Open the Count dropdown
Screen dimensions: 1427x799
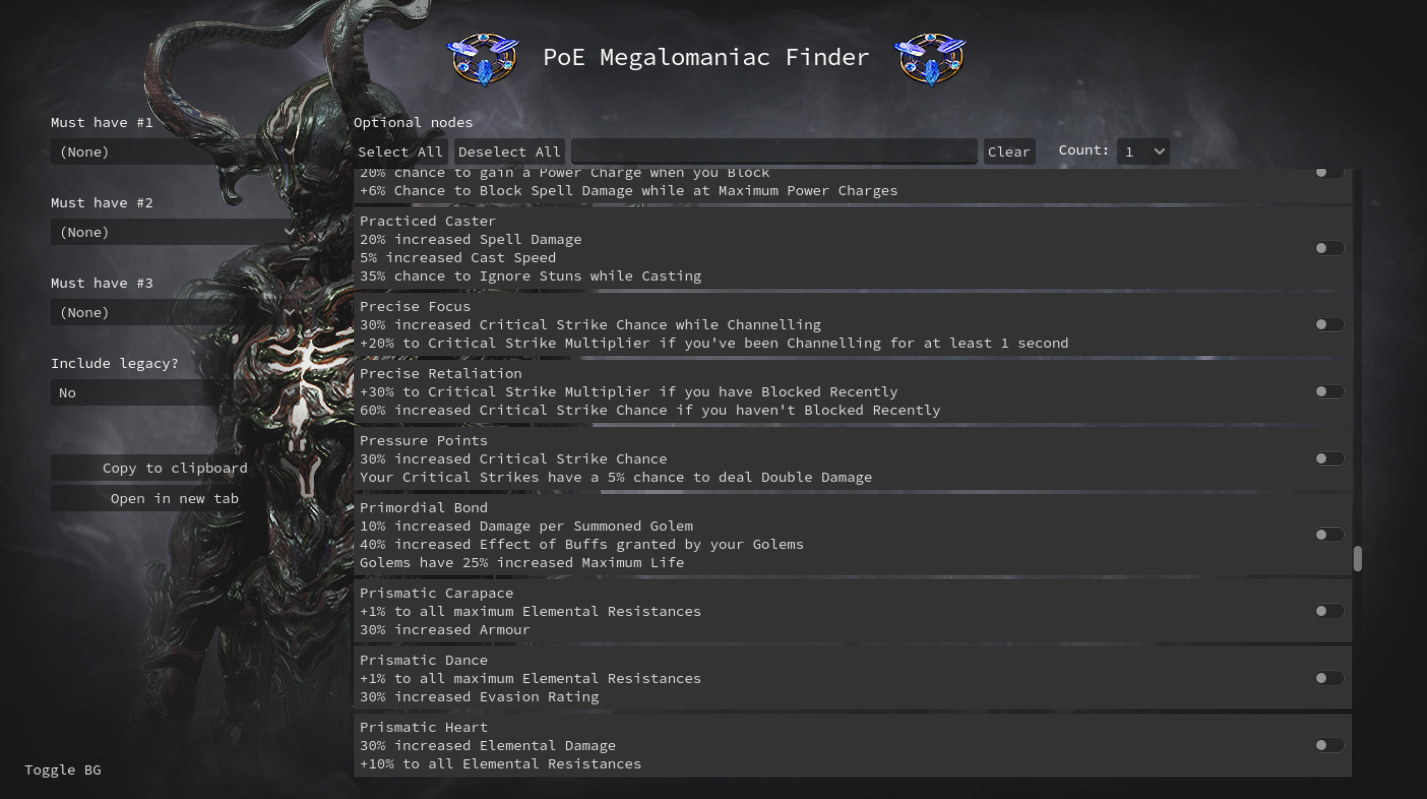pyautogui.click(x=1143, y=151)
